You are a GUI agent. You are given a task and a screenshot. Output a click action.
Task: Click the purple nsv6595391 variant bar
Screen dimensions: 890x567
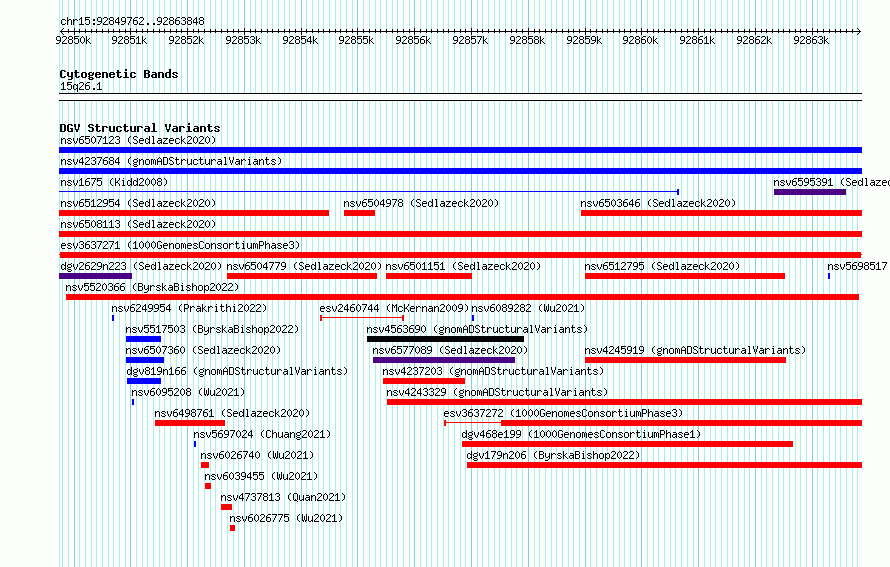(809, 192)
